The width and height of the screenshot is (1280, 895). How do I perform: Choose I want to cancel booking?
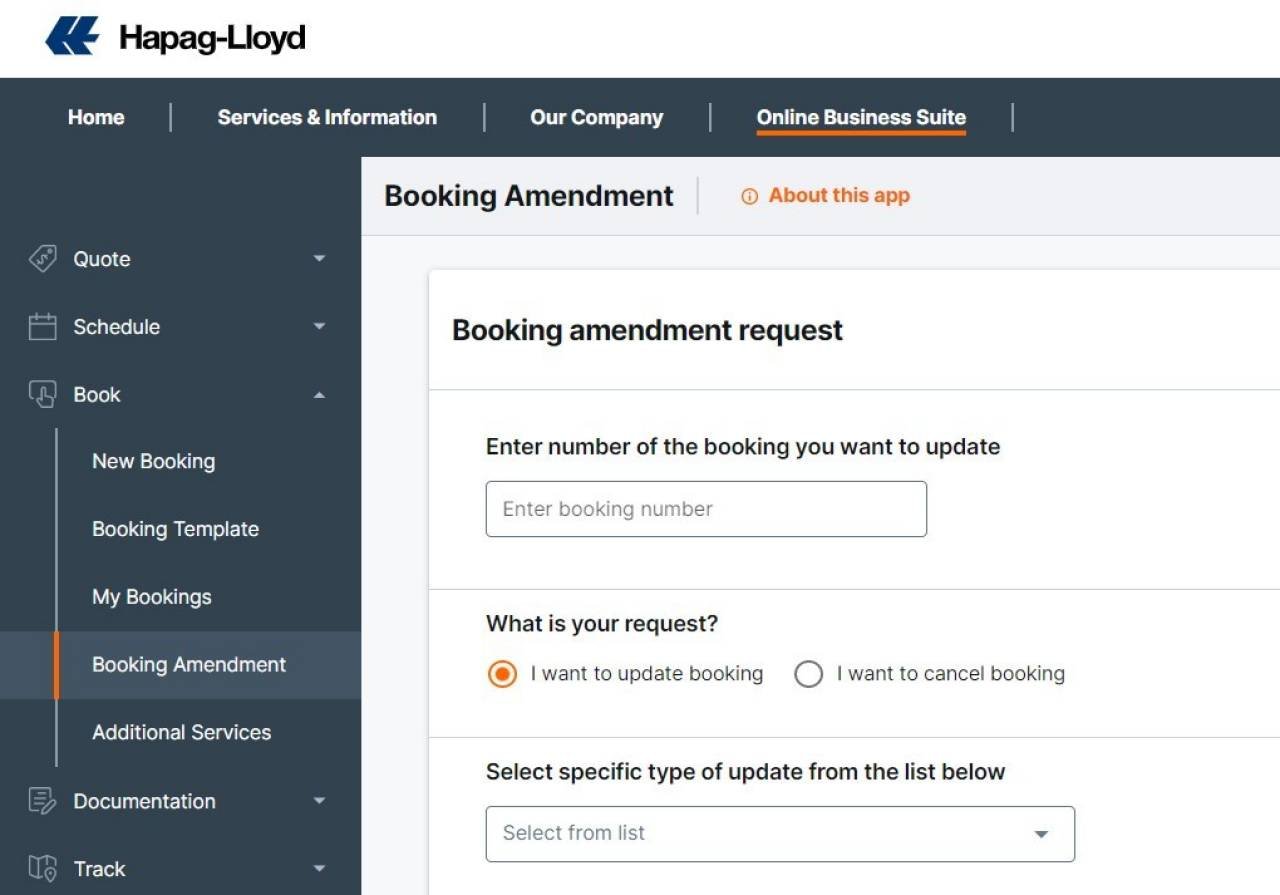(x=808, y=674)
